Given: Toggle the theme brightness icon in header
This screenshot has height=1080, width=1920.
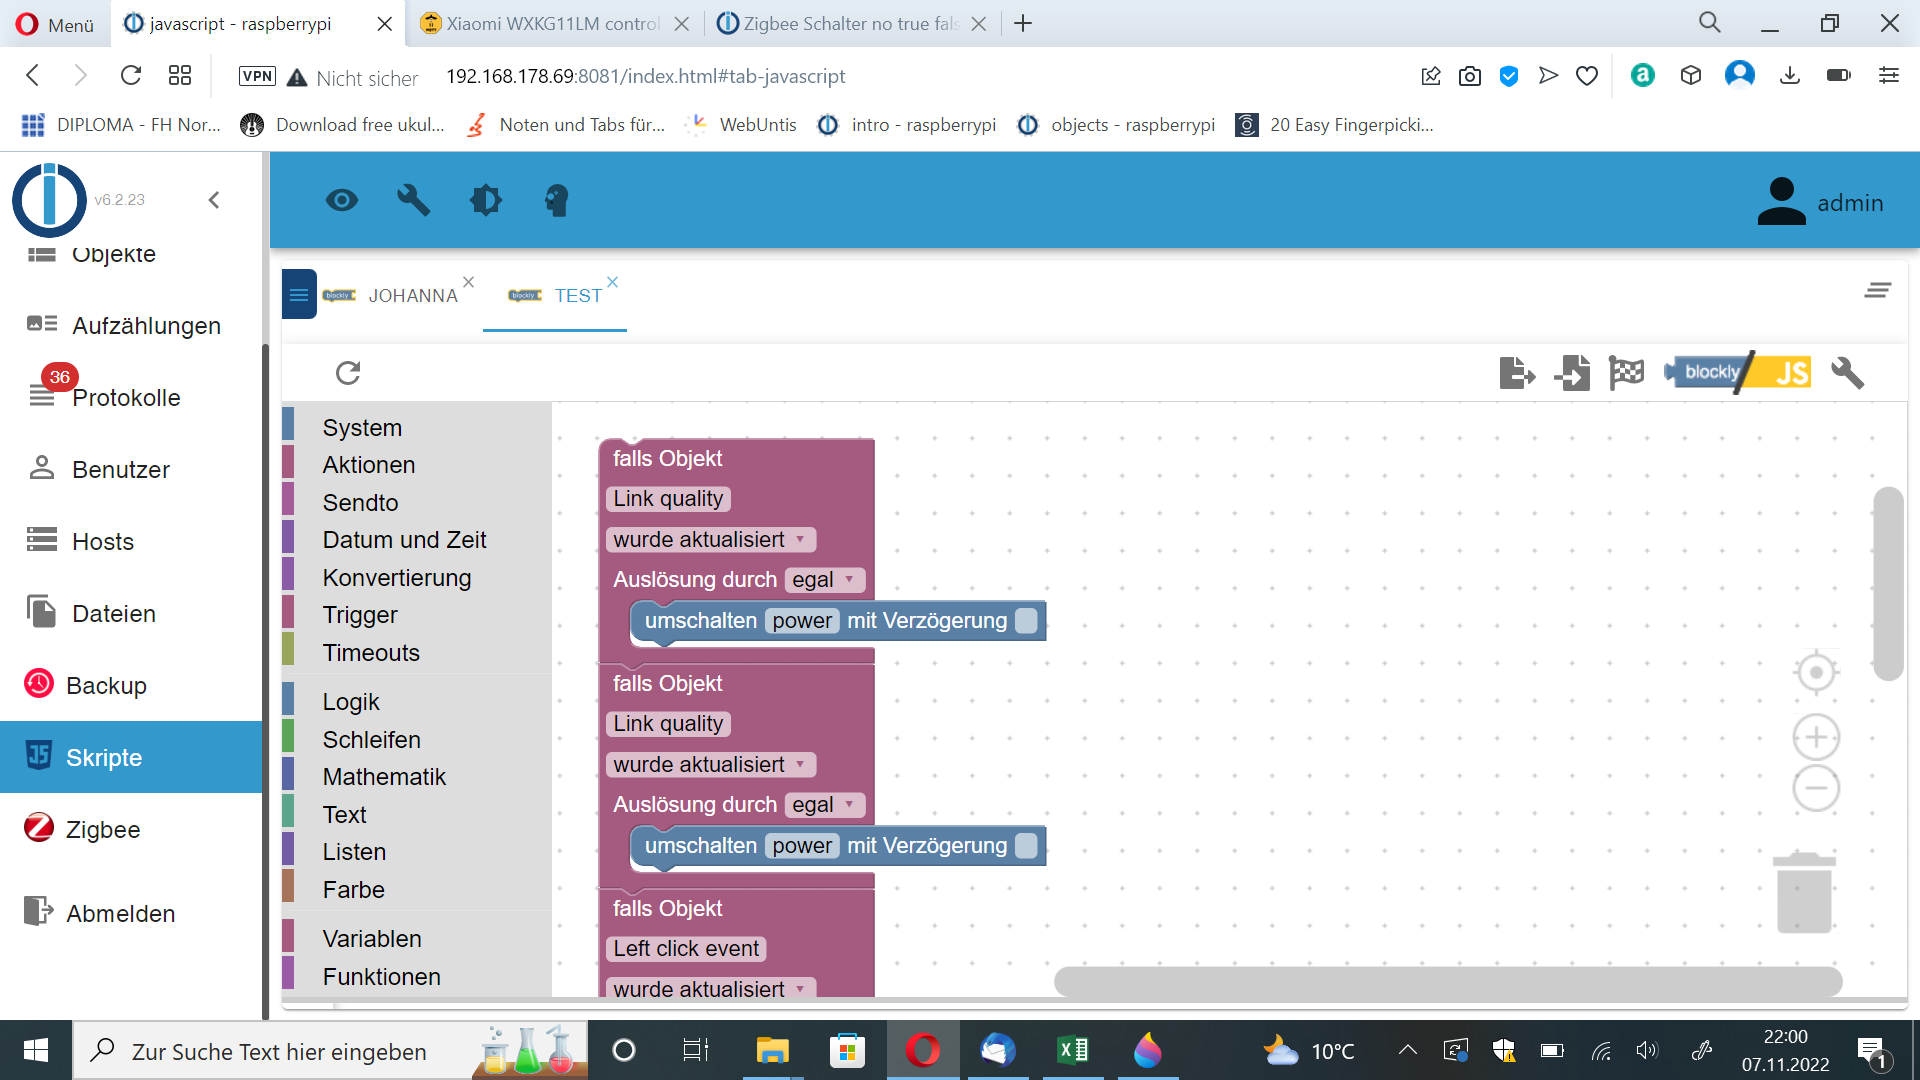Looking at the screenshot, I should pos(486,201).
